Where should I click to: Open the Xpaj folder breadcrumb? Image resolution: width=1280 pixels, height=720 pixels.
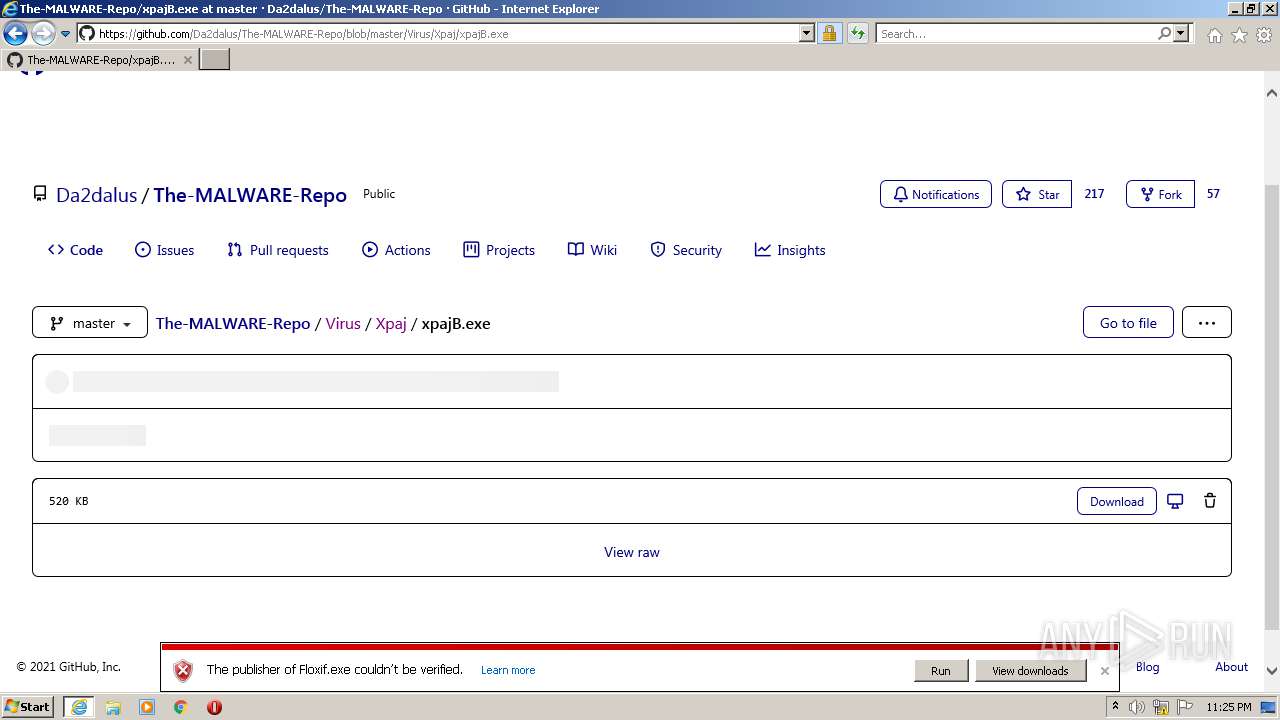[391, 323]
